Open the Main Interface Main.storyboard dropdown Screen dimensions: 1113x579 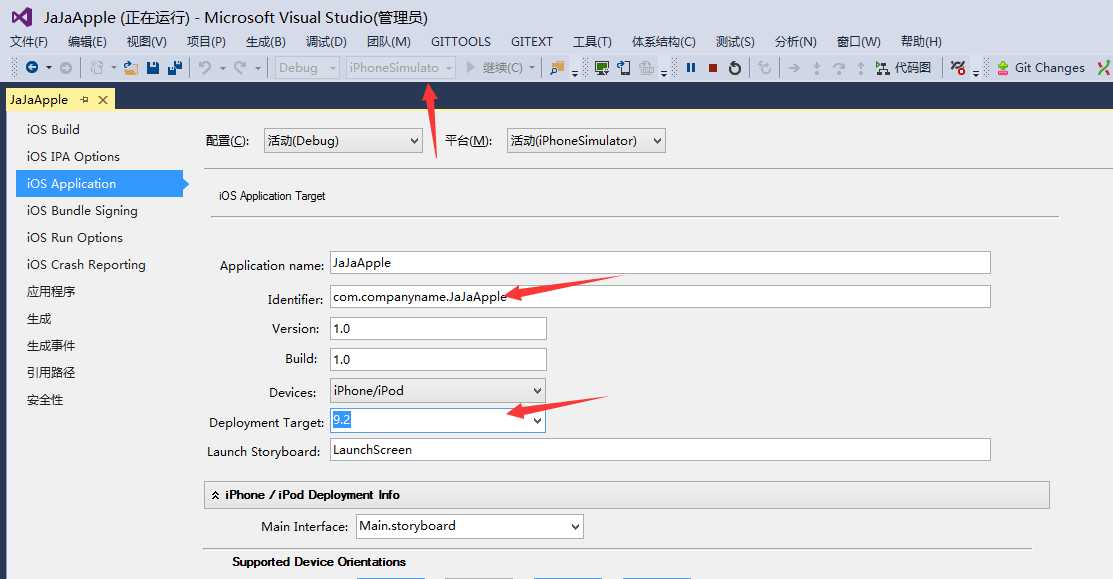click(x=470, y=526)
